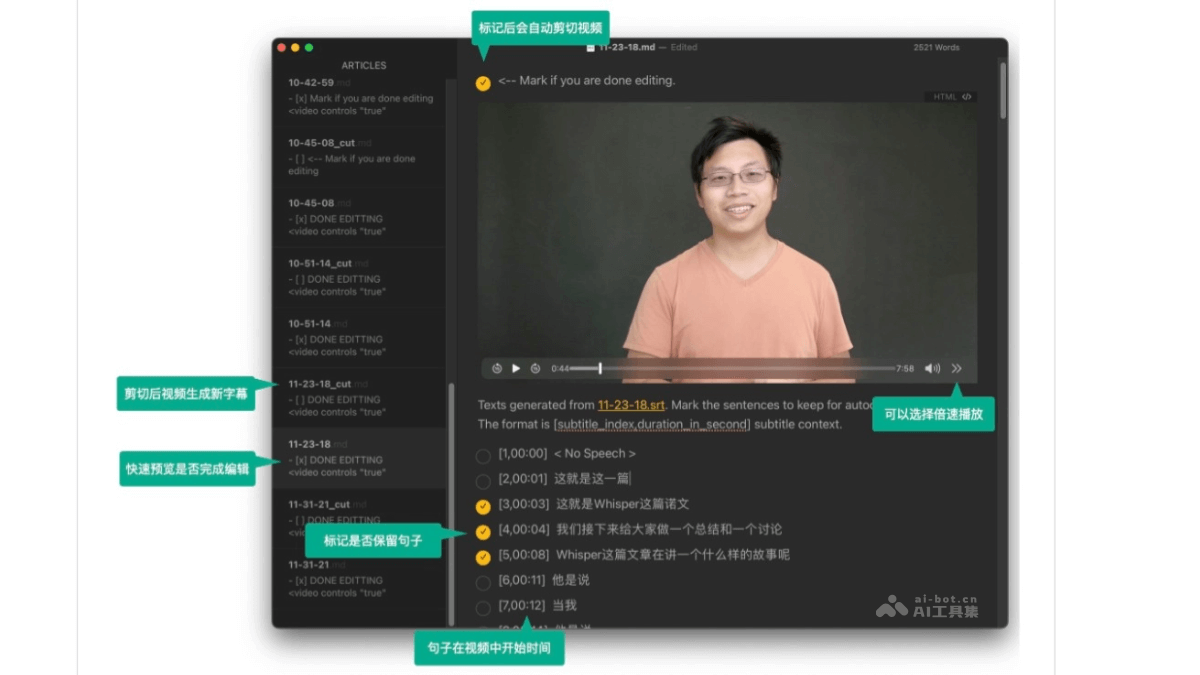Image resolution: width=1200 pixels, height=675 pixels.
Task: Click the ARTICLES sidebar heading
Action: point(364,65)
